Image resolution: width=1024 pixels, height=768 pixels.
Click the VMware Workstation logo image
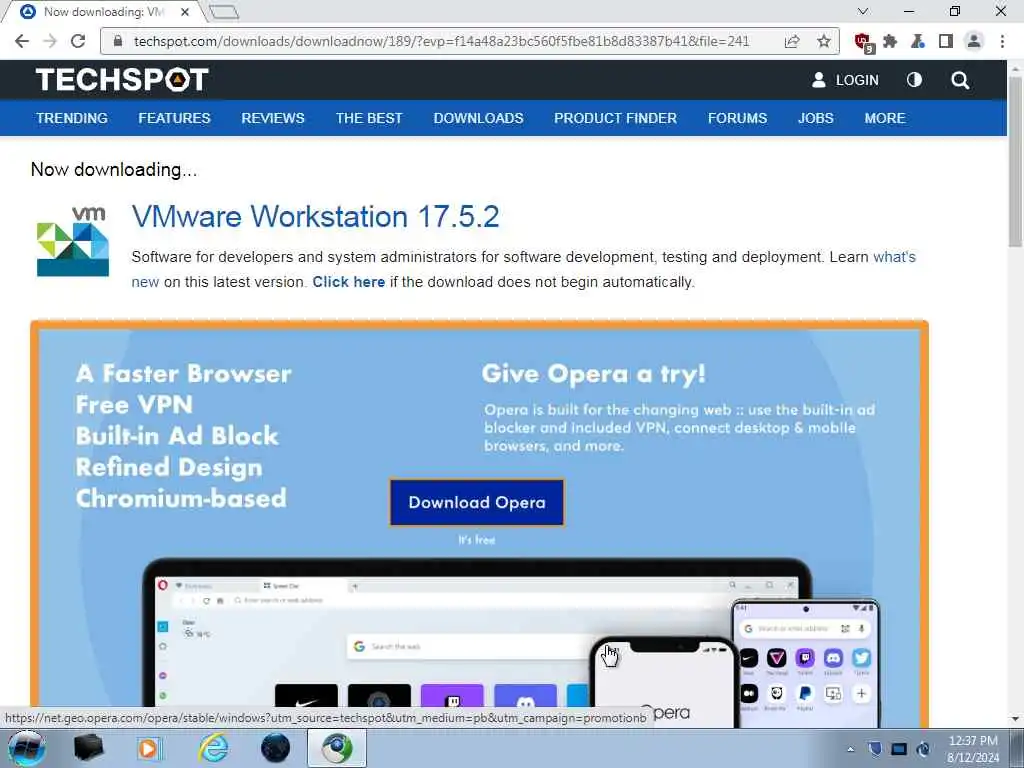coord(72,242)
